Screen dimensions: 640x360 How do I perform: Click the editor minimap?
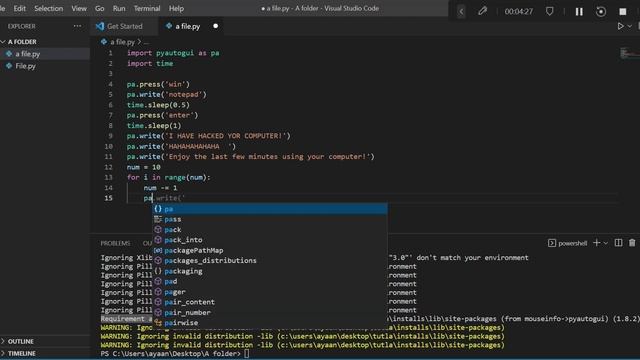point(629,53)
